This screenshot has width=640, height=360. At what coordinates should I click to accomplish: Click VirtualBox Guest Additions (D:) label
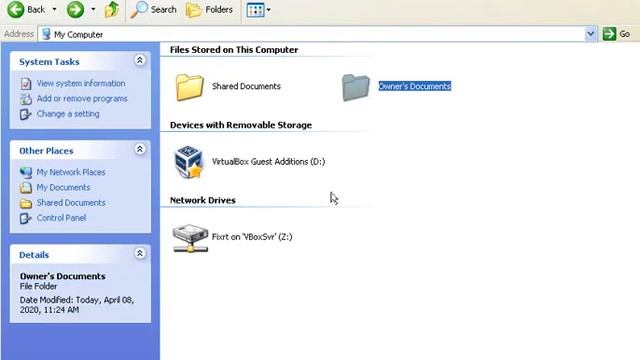click(269, 162)
